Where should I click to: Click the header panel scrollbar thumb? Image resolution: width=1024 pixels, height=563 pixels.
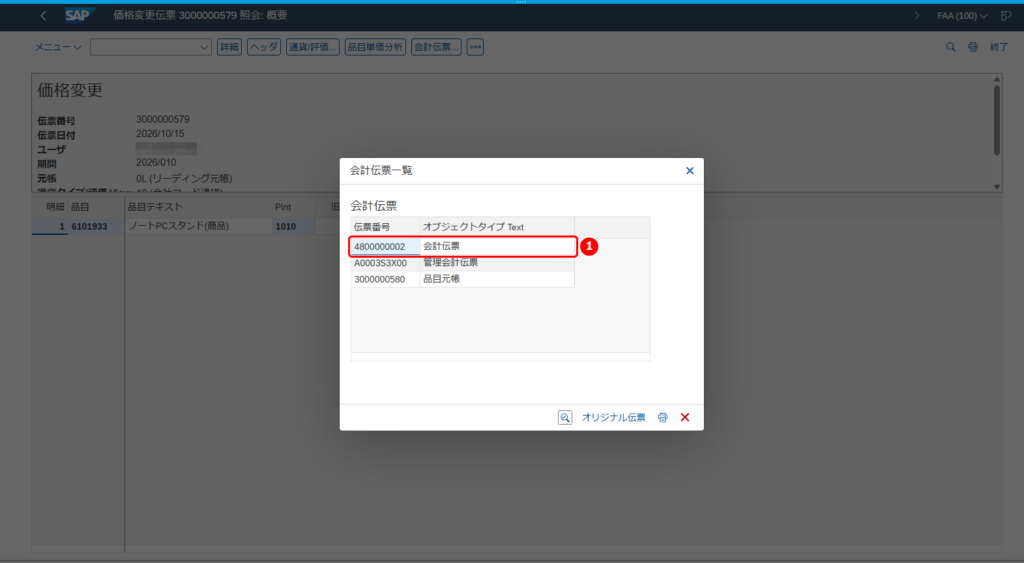(997, 120)
